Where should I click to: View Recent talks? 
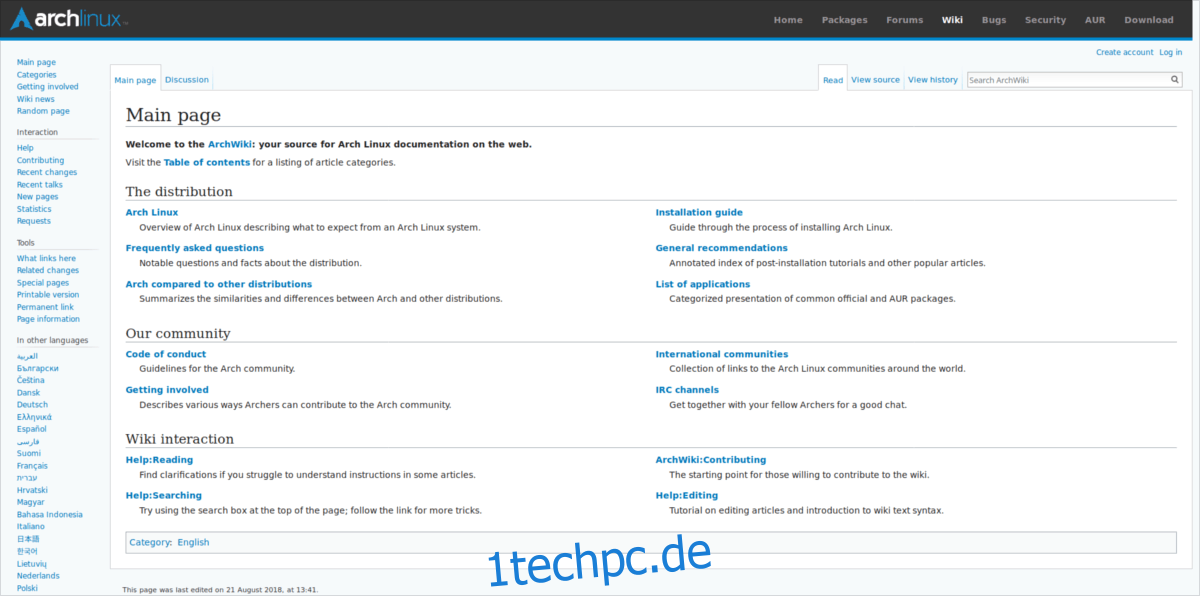click(x=40, y=185)
